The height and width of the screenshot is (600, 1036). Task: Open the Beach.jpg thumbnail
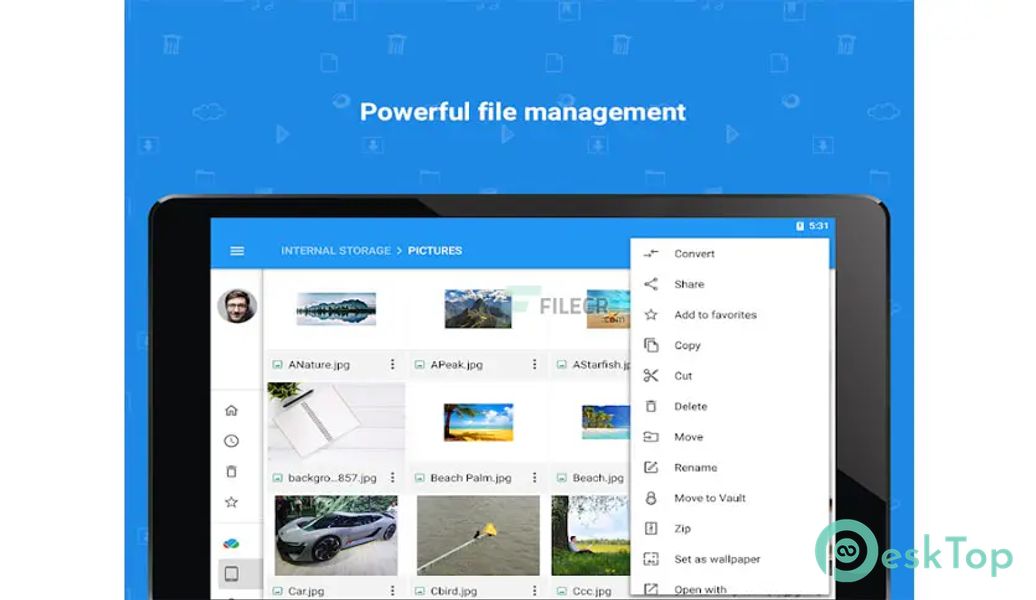pos(605,422)
